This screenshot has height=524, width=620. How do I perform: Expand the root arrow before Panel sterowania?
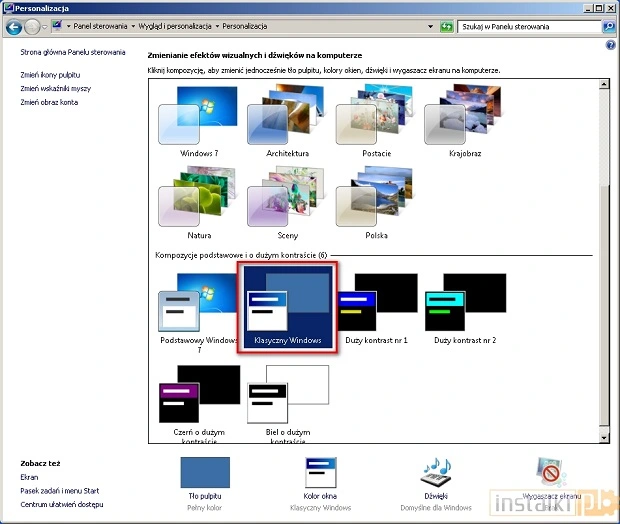[68, 26]
